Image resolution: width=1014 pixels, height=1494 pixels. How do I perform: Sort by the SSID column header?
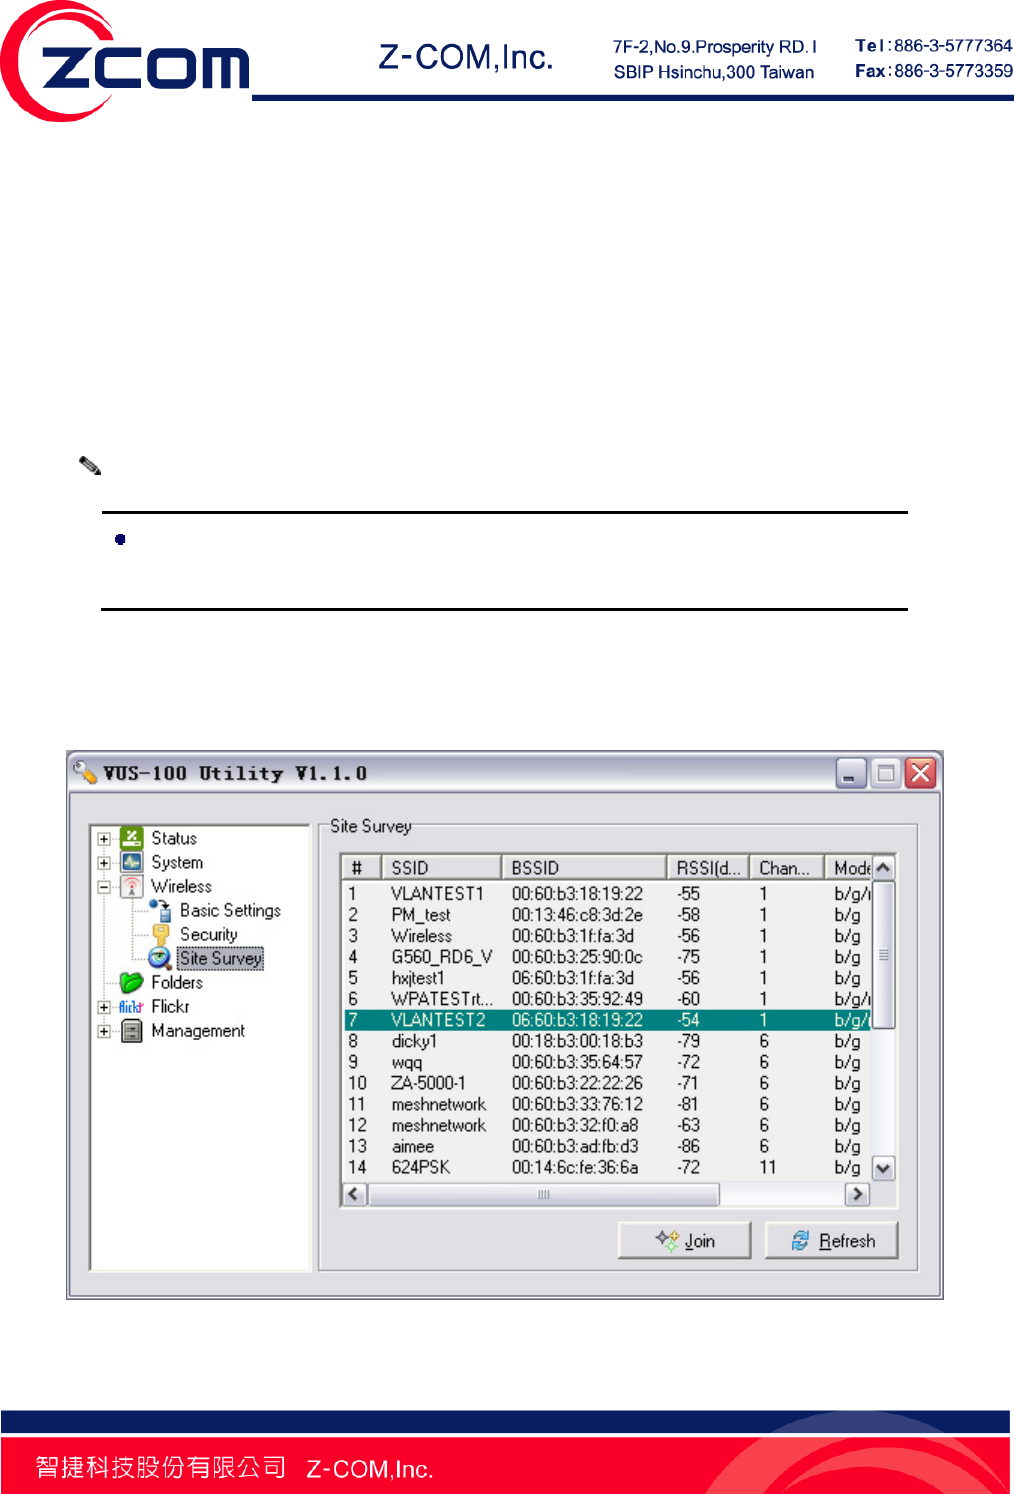click(x=441, y=867)
